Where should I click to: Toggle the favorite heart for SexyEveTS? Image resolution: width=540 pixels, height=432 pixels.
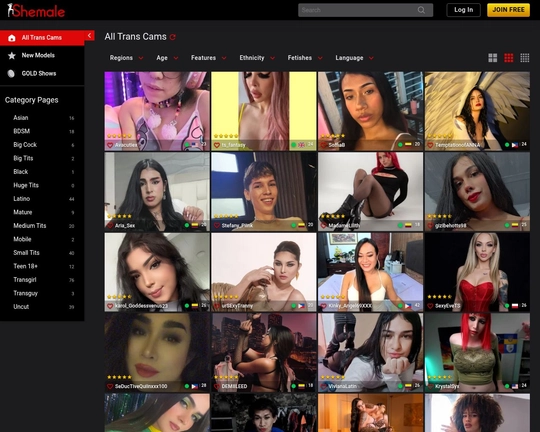coord(430,306)
